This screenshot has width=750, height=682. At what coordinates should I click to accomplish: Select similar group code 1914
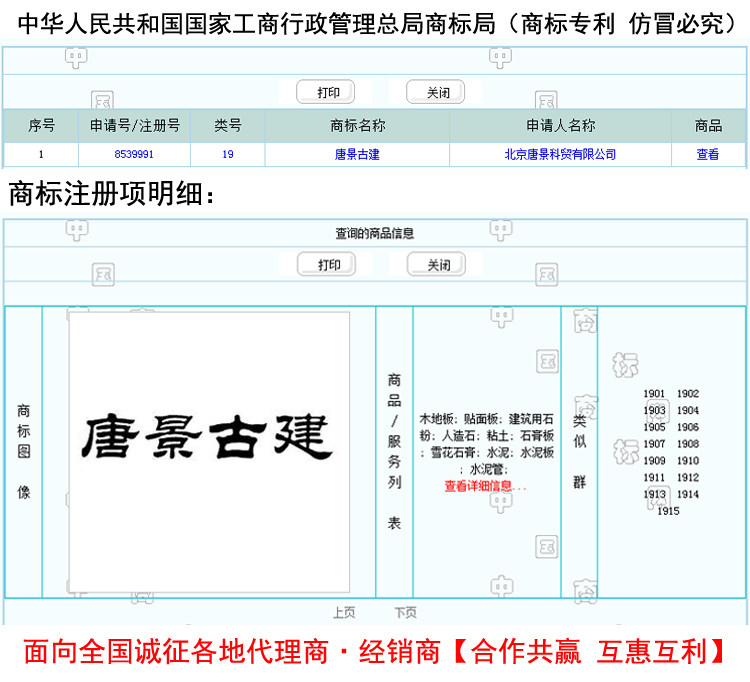(x=688, y=494)
